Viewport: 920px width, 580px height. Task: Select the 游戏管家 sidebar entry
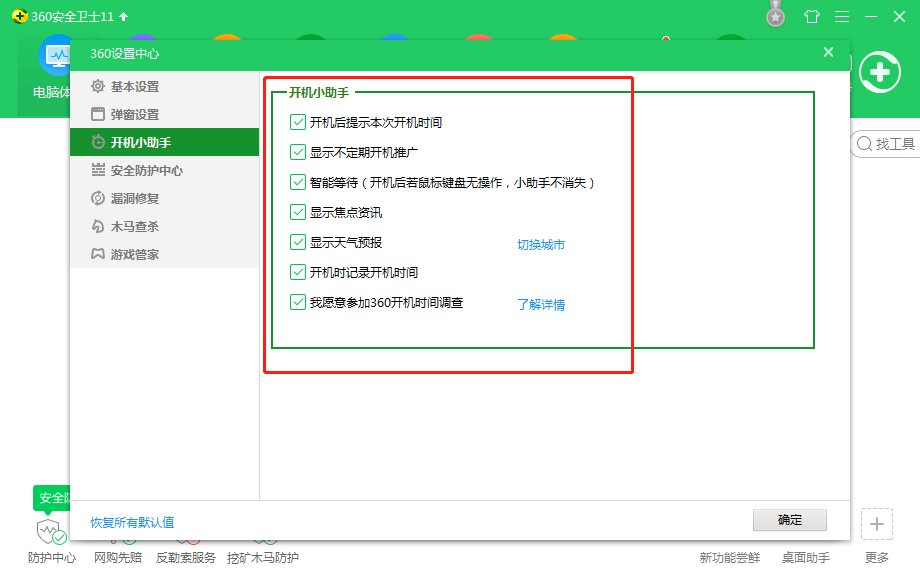click(x=135, y=255)
